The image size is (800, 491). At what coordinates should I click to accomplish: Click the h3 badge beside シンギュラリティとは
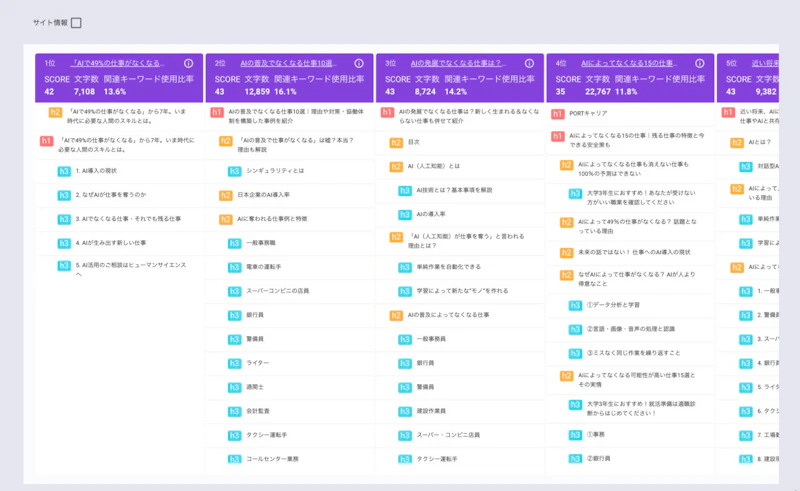tap(234, 171)
